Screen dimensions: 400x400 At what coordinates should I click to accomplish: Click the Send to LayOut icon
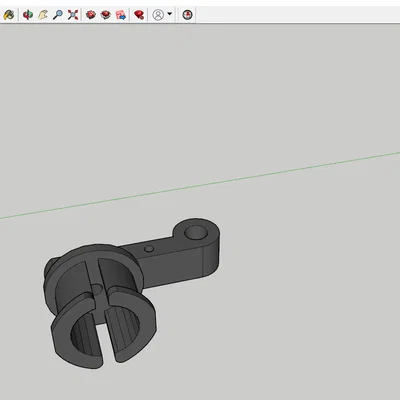(121, 15)
